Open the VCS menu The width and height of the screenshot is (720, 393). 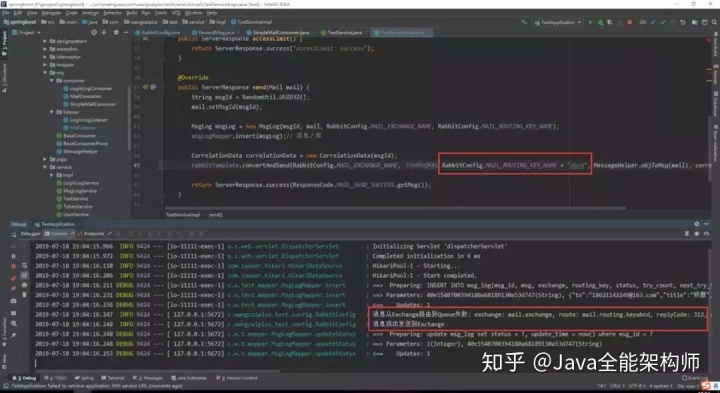click(x=176, y=13)
